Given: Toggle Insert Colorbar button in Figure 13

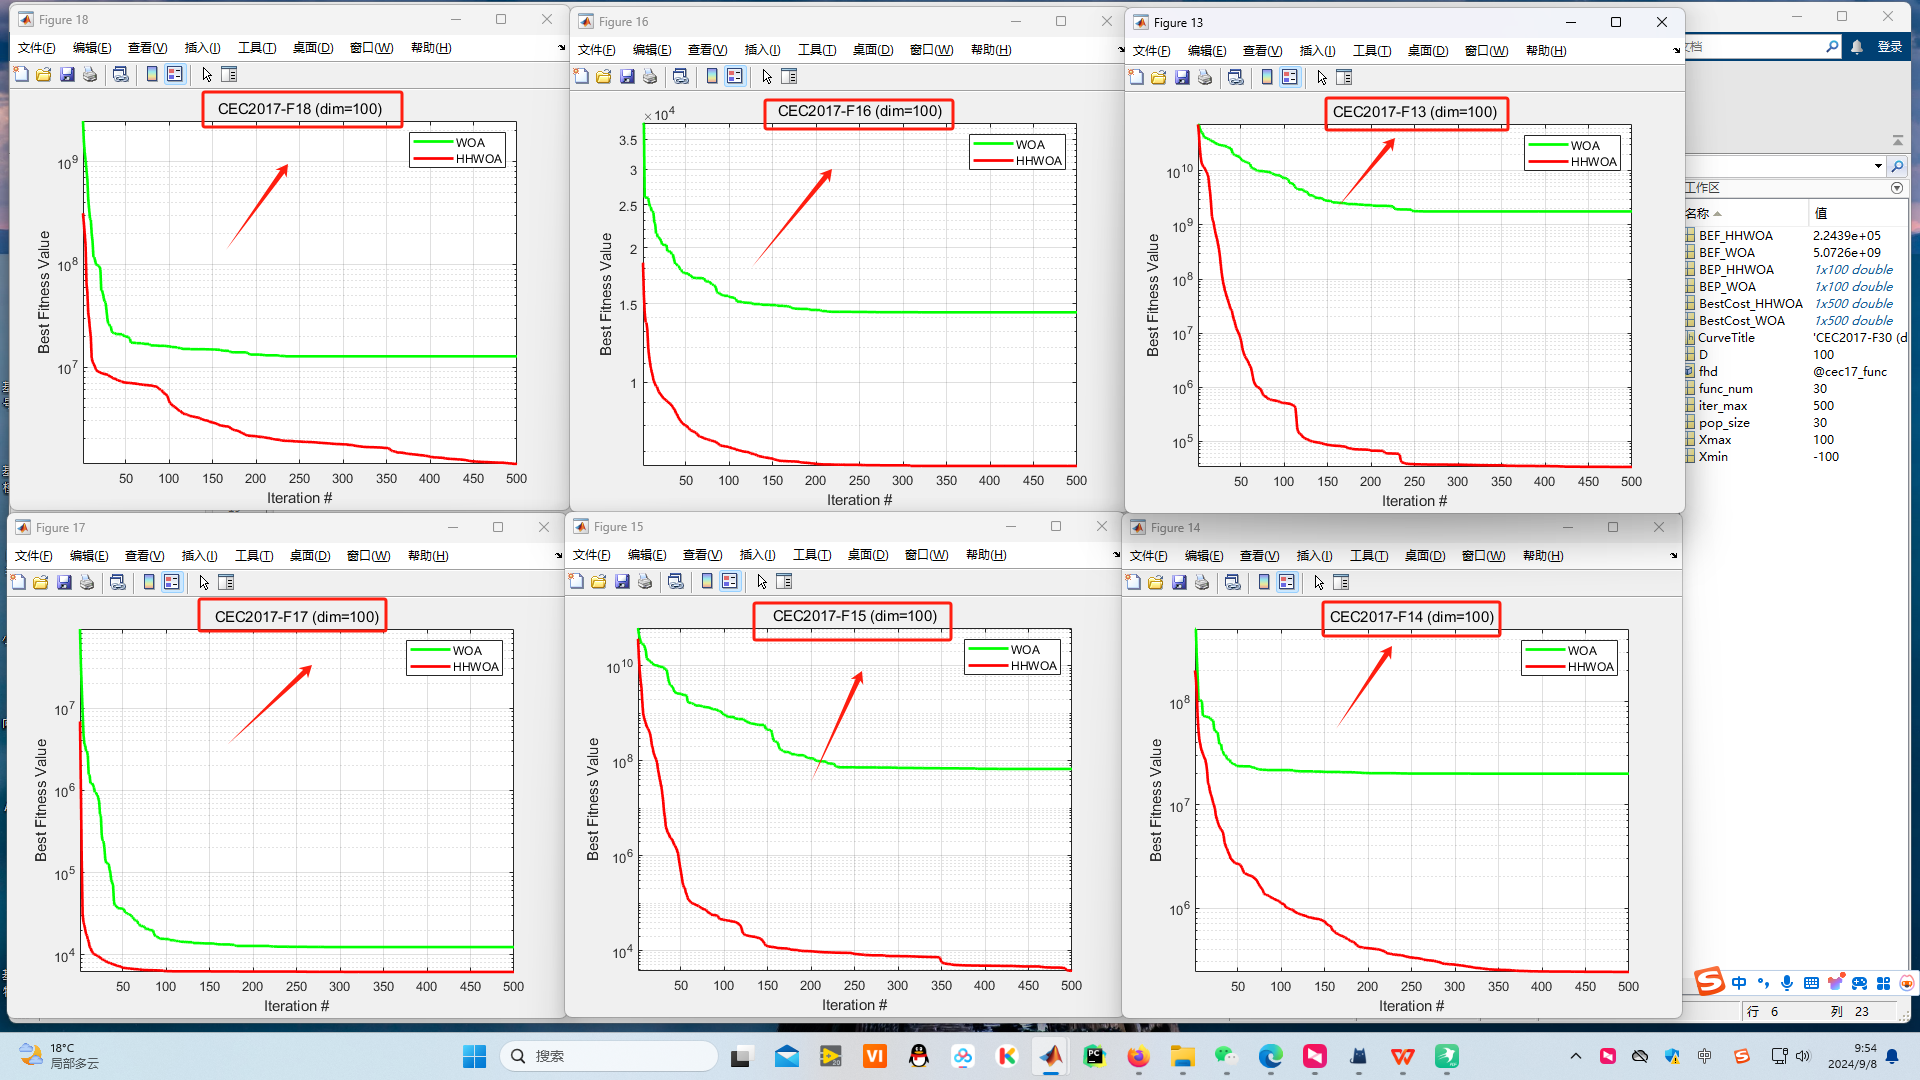Looking at the screenshot, I should 1267,78.
